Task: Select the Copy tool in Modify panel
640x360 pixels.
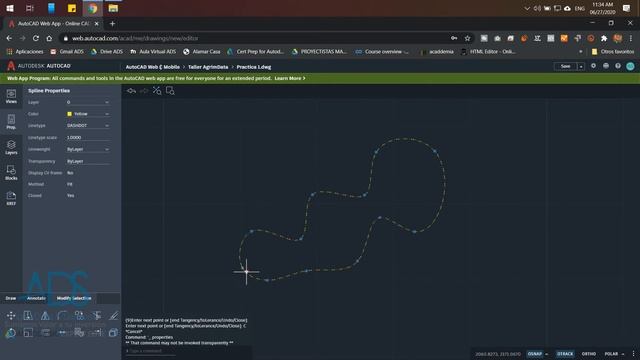Action: [28, 315]
